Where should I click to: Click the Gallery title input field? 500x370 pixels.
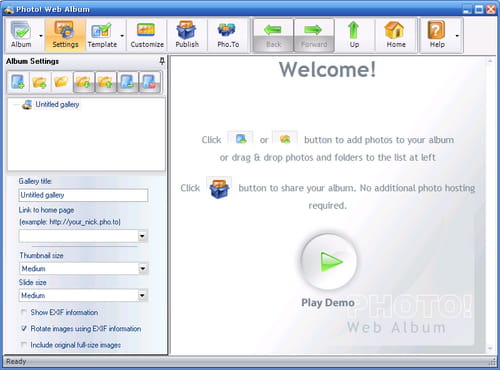(83, 195)
